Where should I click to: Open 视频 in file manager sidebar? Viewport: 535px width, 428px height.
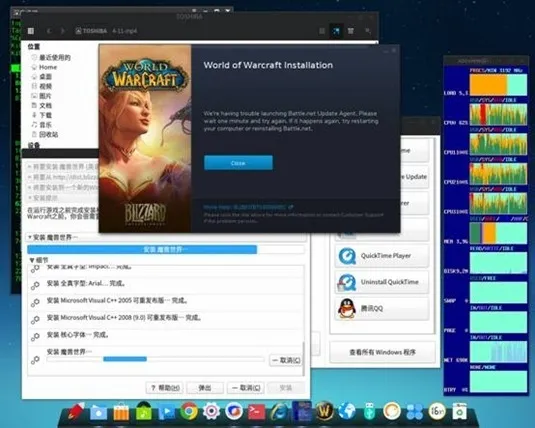coord(41,86)
